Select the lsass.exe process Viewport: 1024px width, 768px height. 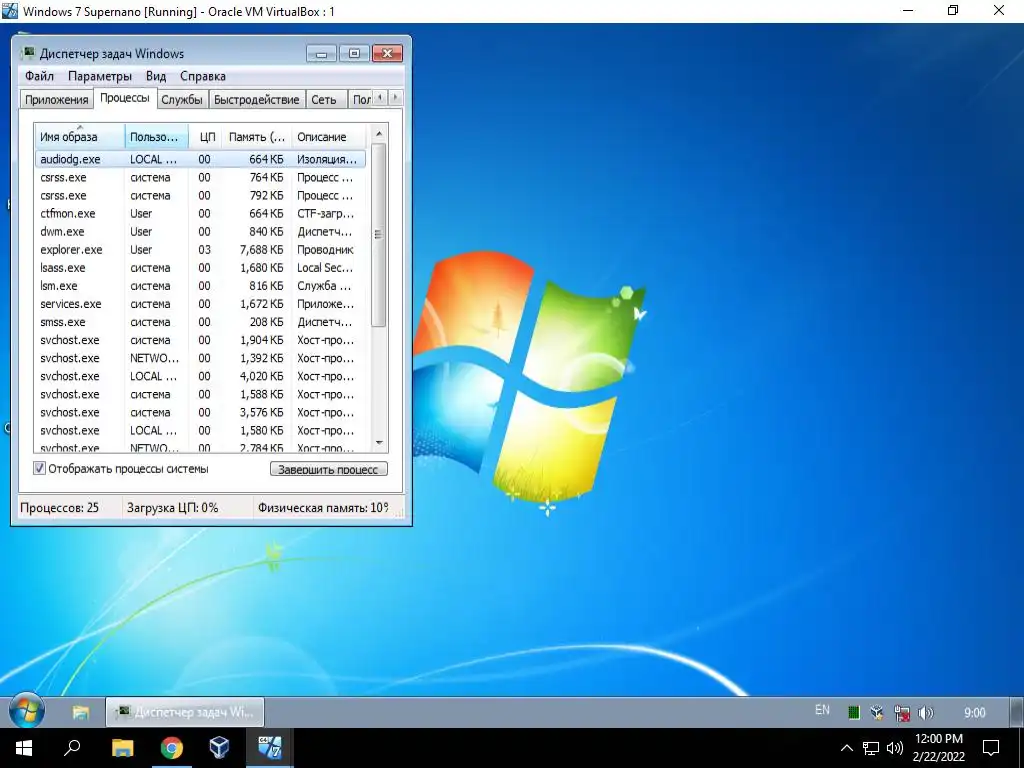tap(200, 268)
